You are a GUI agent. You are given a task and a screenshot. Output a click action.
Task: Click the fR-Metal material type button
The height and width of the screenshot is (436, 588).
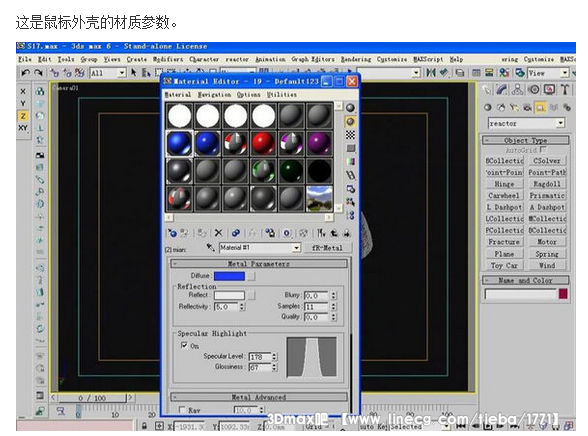327,247
